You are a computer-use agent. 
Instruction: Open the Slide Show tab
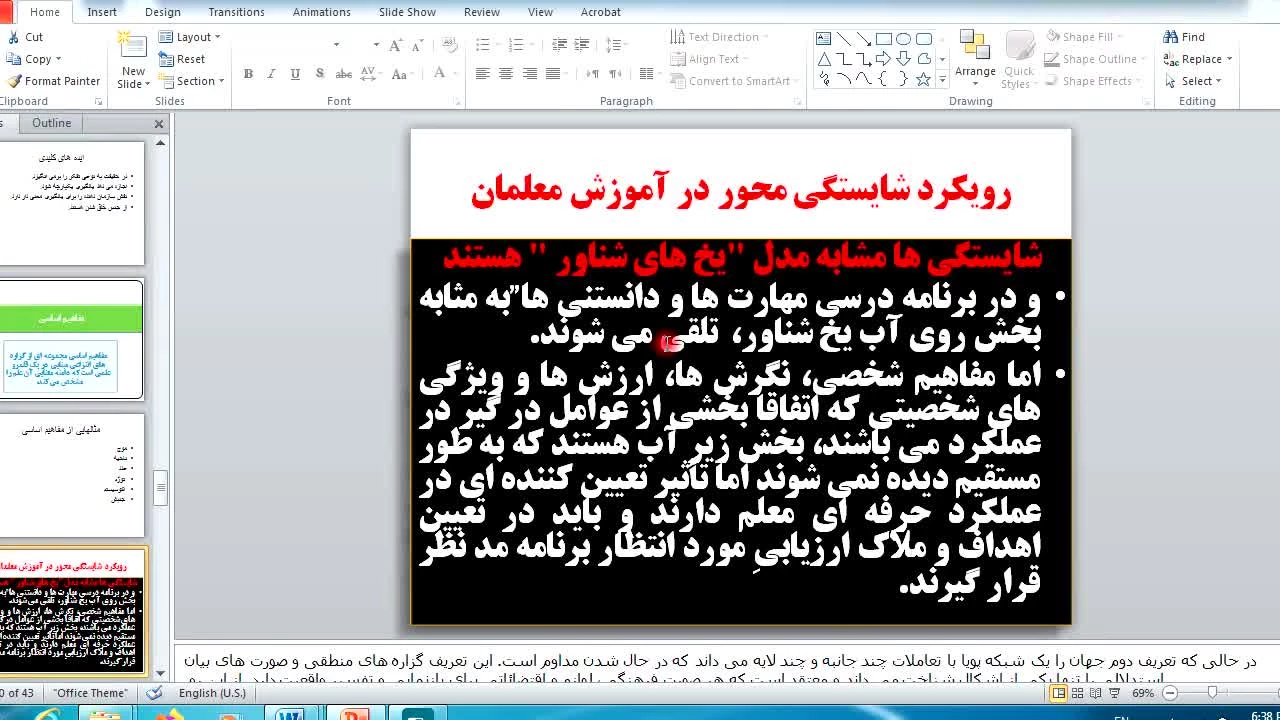[407, 12]
